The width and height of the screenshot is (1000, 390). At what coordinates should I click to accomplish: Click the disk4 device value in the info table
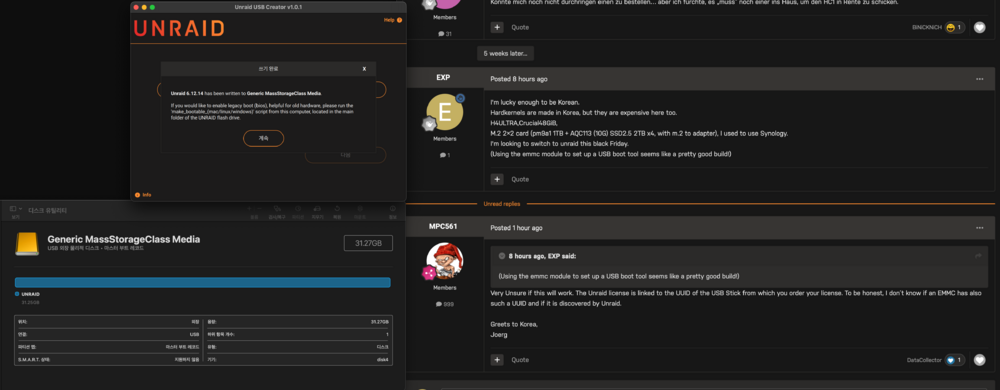click(383, 359)
